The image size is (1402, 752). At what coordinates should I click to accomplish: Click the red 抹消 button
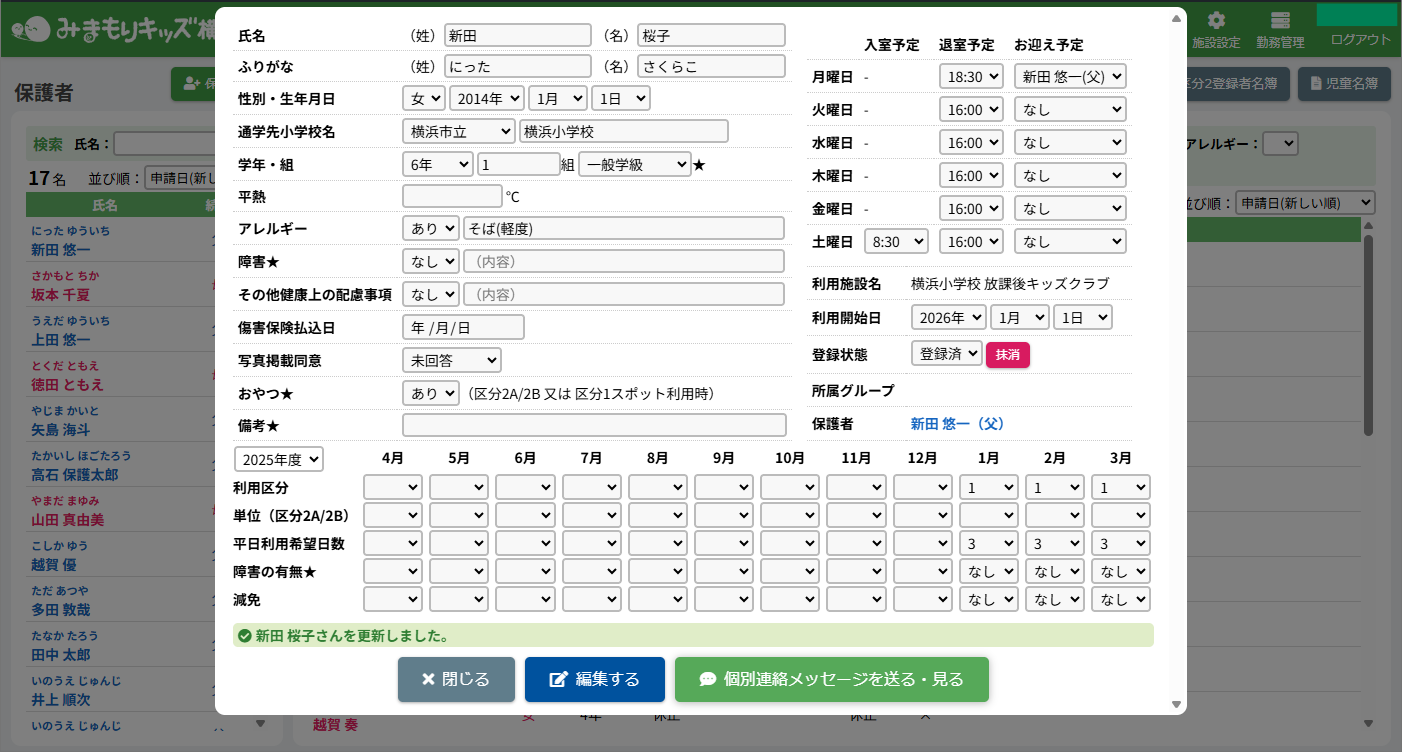pyautogui.click(x=1007, y=355)
